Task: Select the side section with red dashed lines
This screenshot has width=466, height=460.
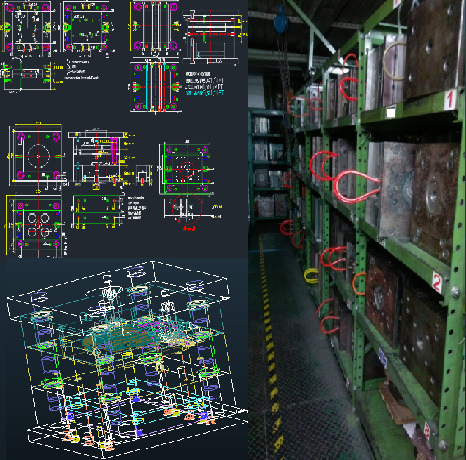Action: point(212,37)
